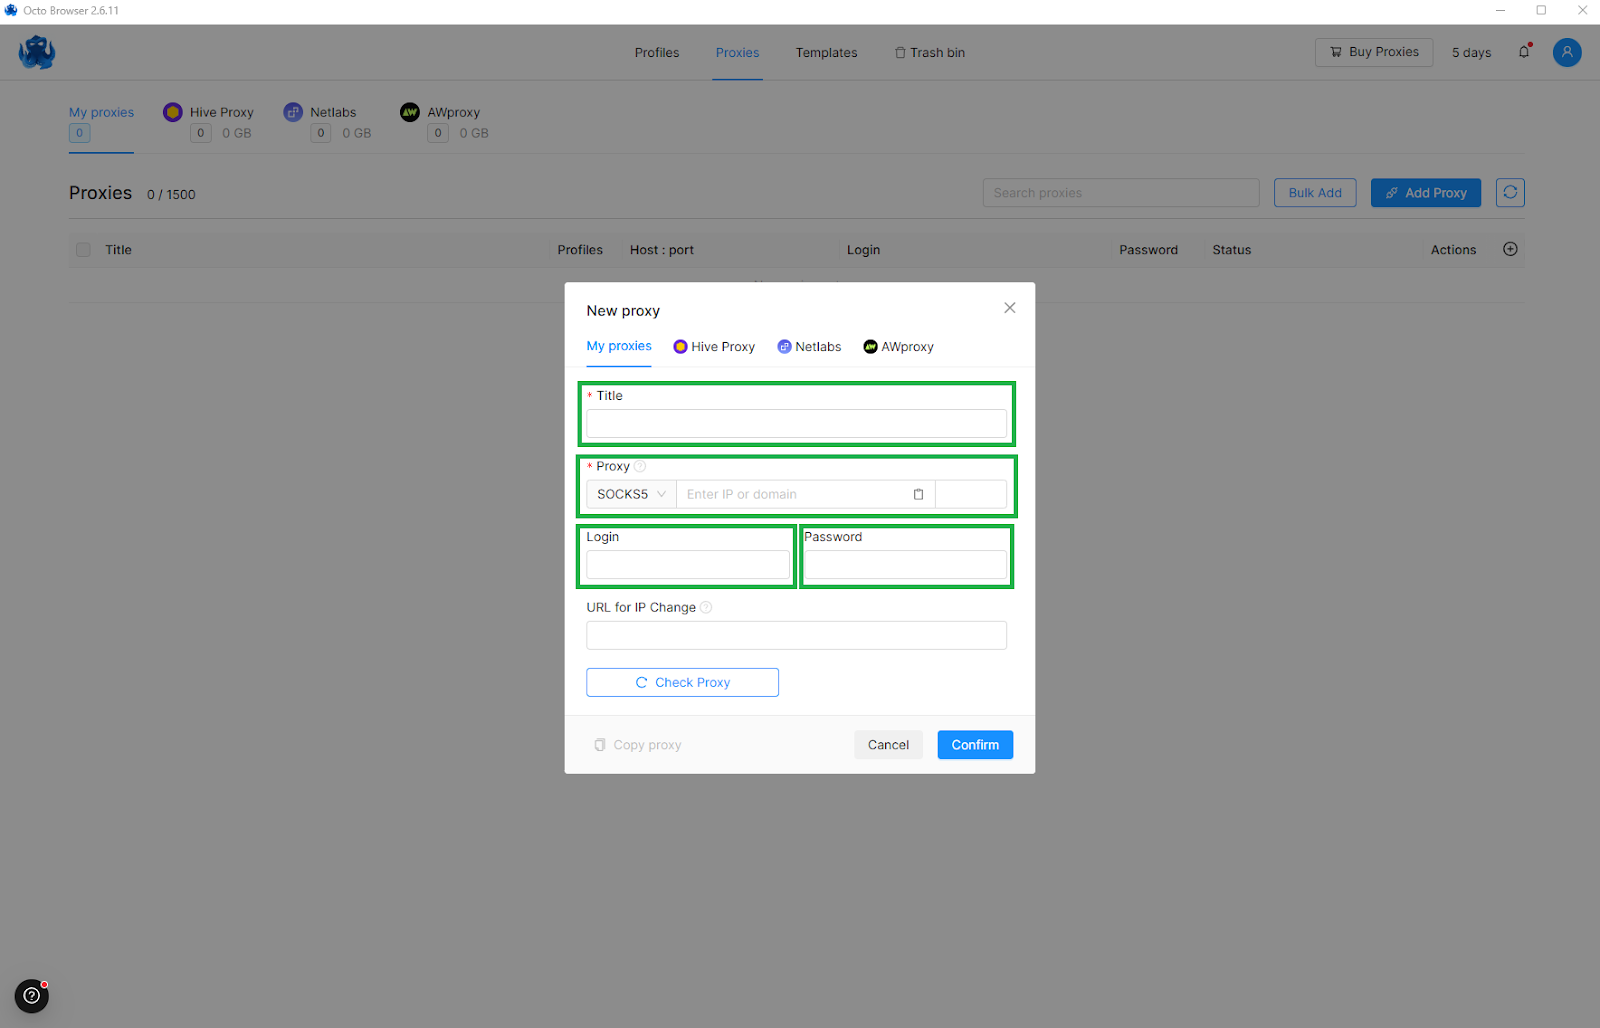Expand the SOCKS5 protocol dropdown
Screen dimensions: 1600x1028
pos(631,494)
